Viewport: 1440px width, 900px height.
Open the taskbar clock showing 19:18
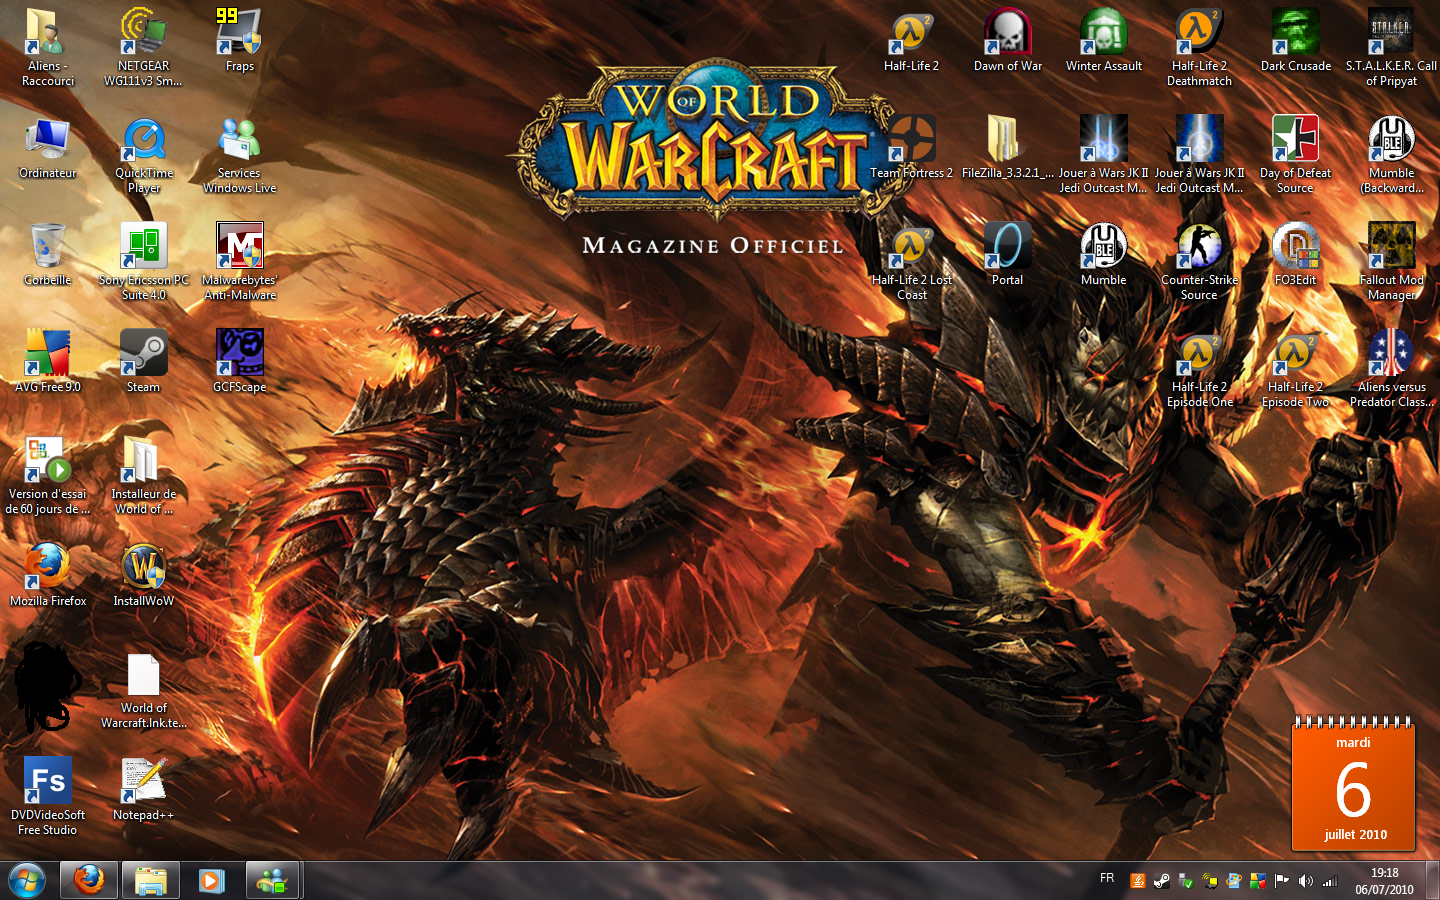click(1384, 880)
